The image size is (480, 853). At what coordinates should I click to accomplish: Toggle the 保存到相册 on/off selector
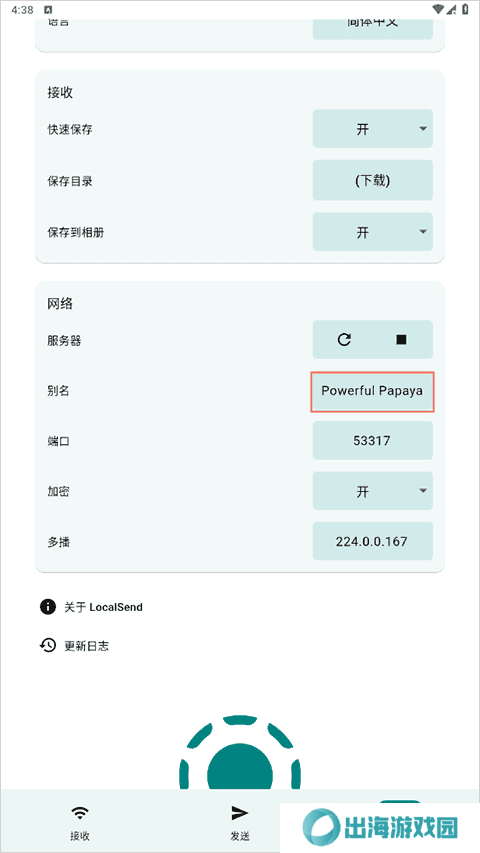click(x=373, y=232)
